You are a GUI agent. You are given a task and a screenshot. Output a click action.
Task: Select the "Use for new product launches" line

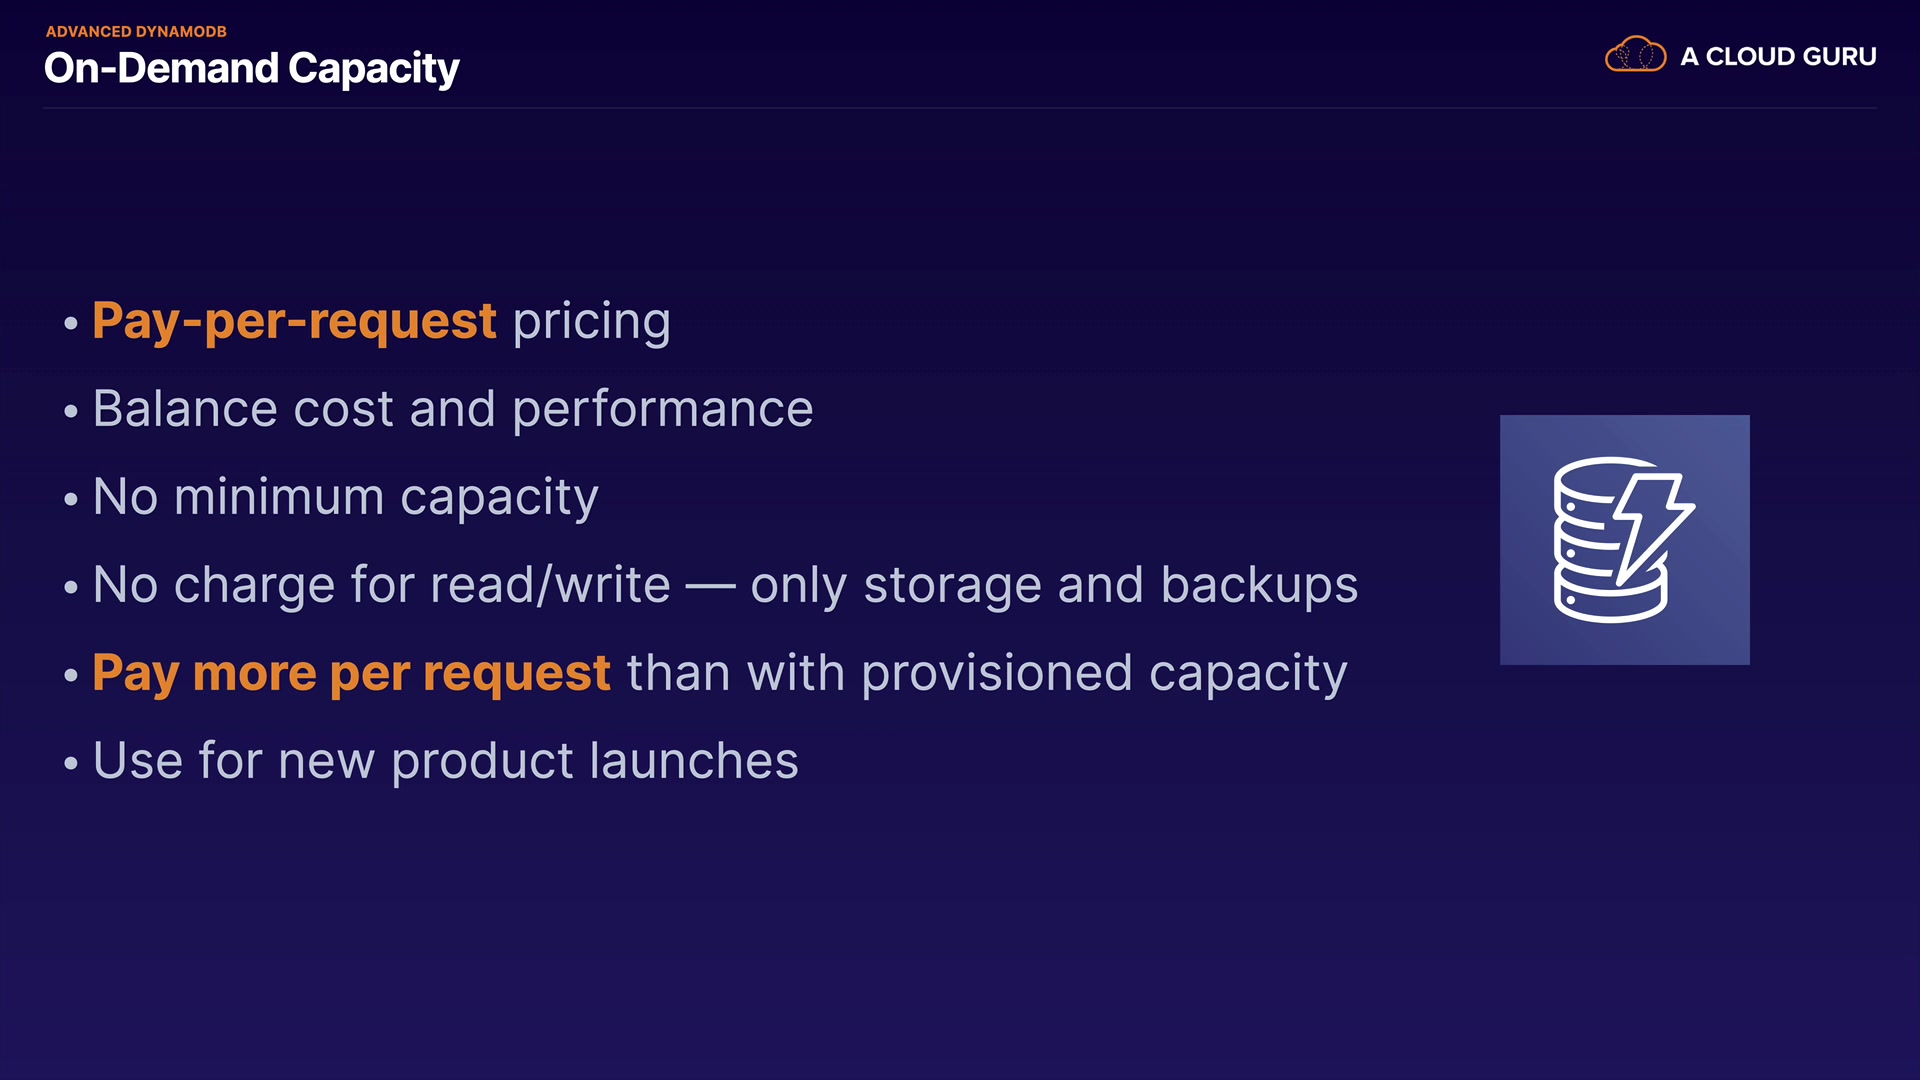pos(445,761)
